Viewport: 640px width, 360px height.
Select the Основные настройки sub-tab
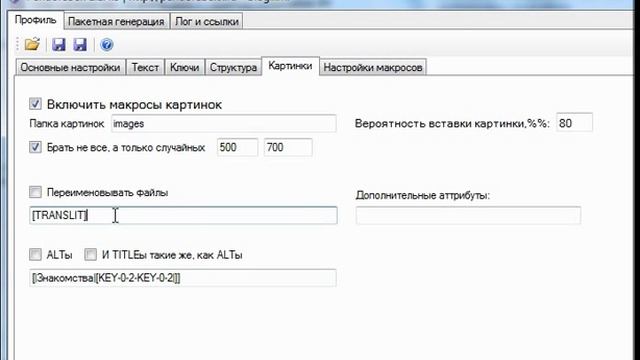point(70,67)
